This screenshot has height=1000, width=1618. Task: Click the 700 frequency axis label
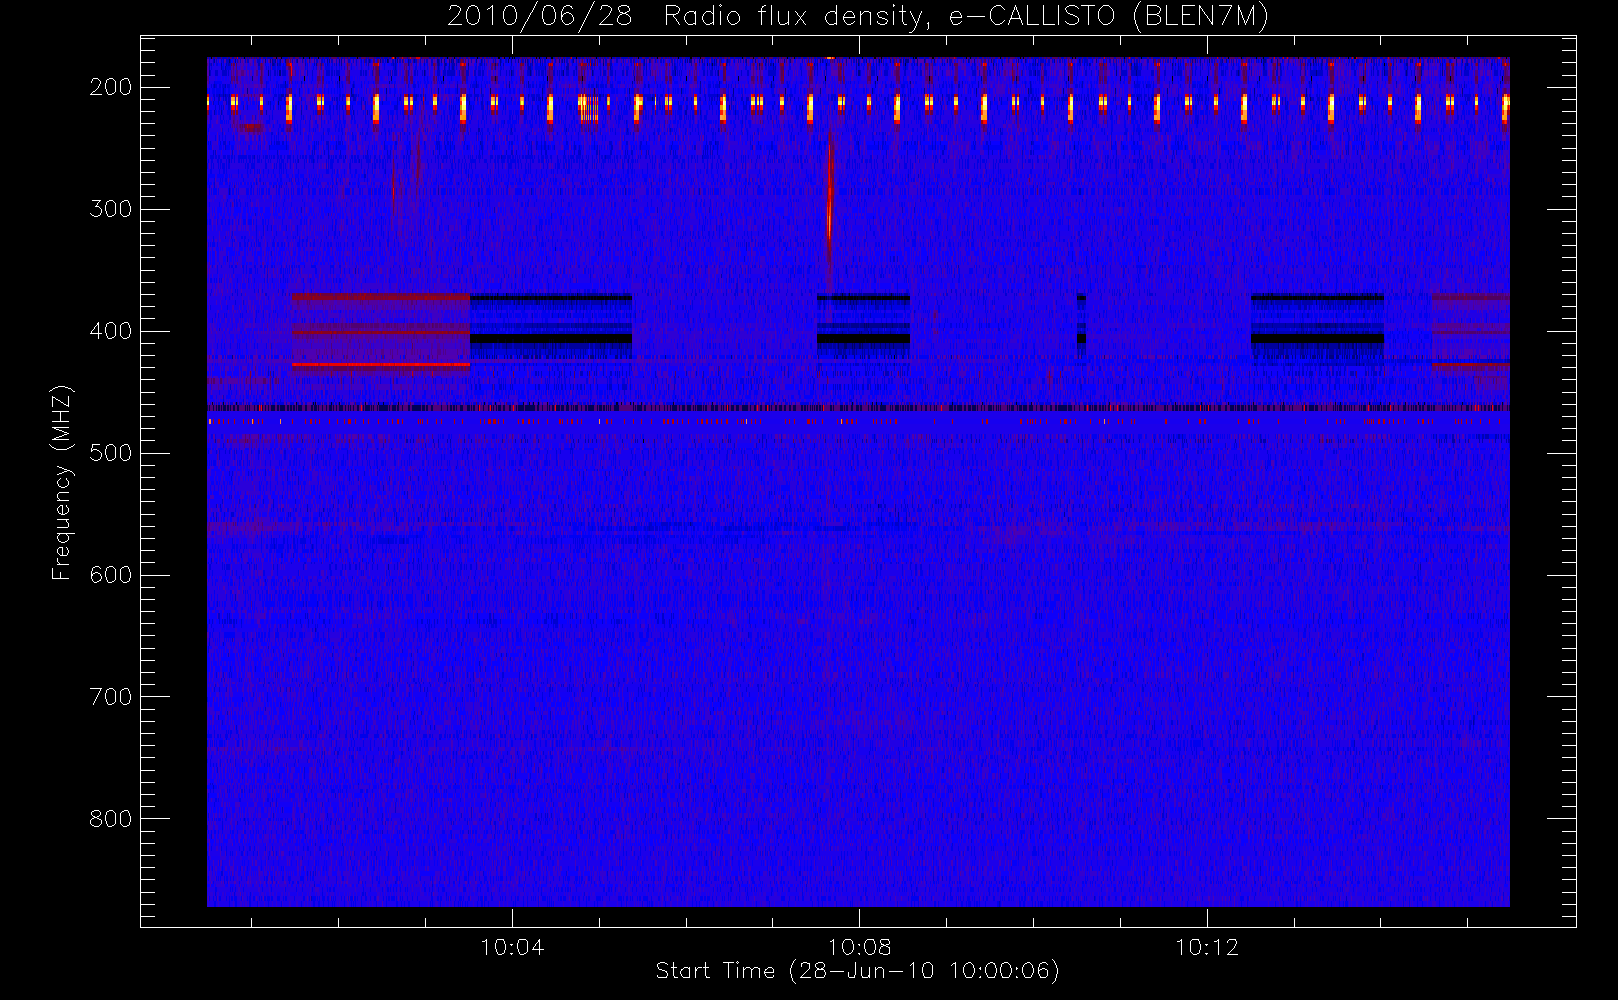110,697
